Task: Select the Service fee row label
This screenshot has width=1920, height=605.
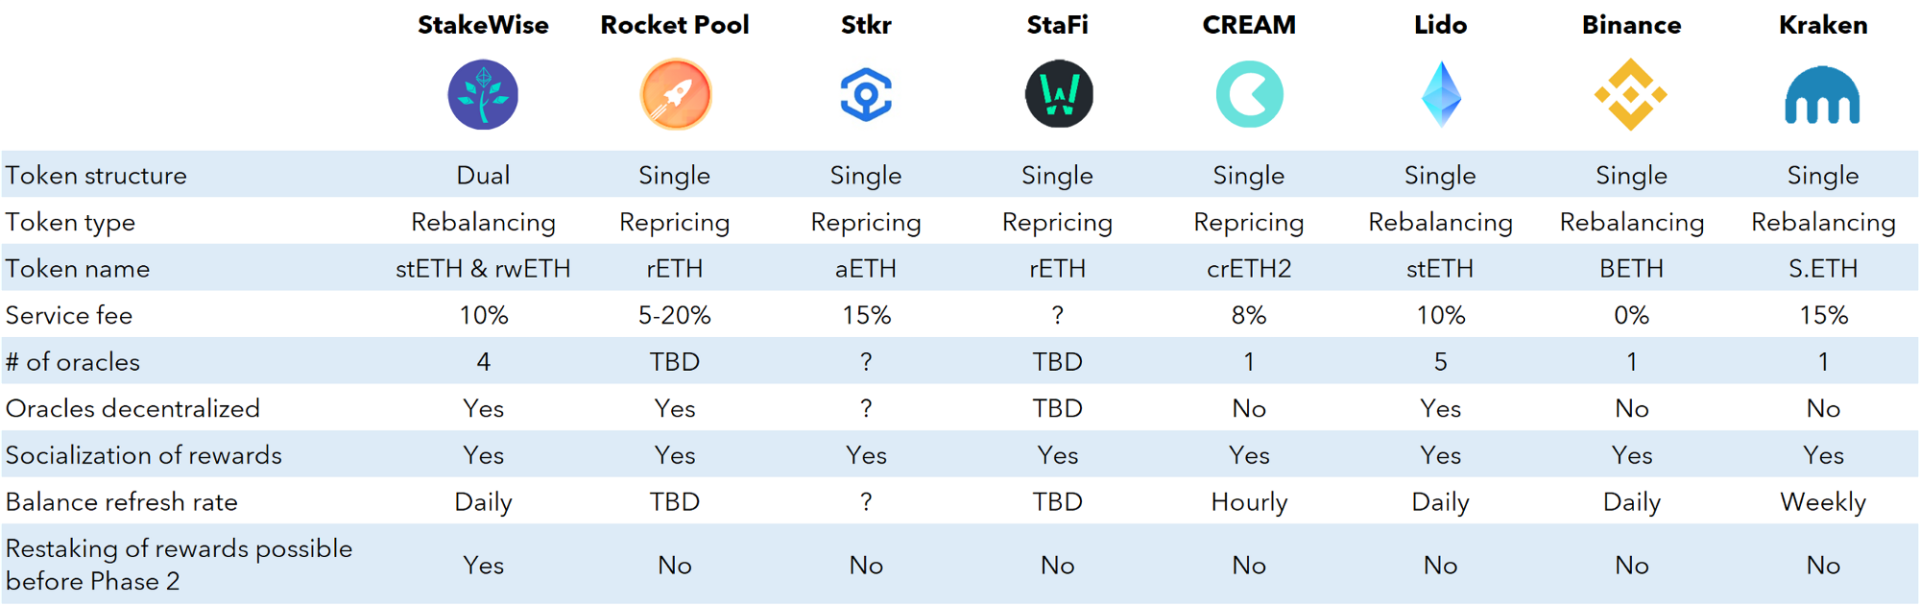Action: [x=69, y=316]
